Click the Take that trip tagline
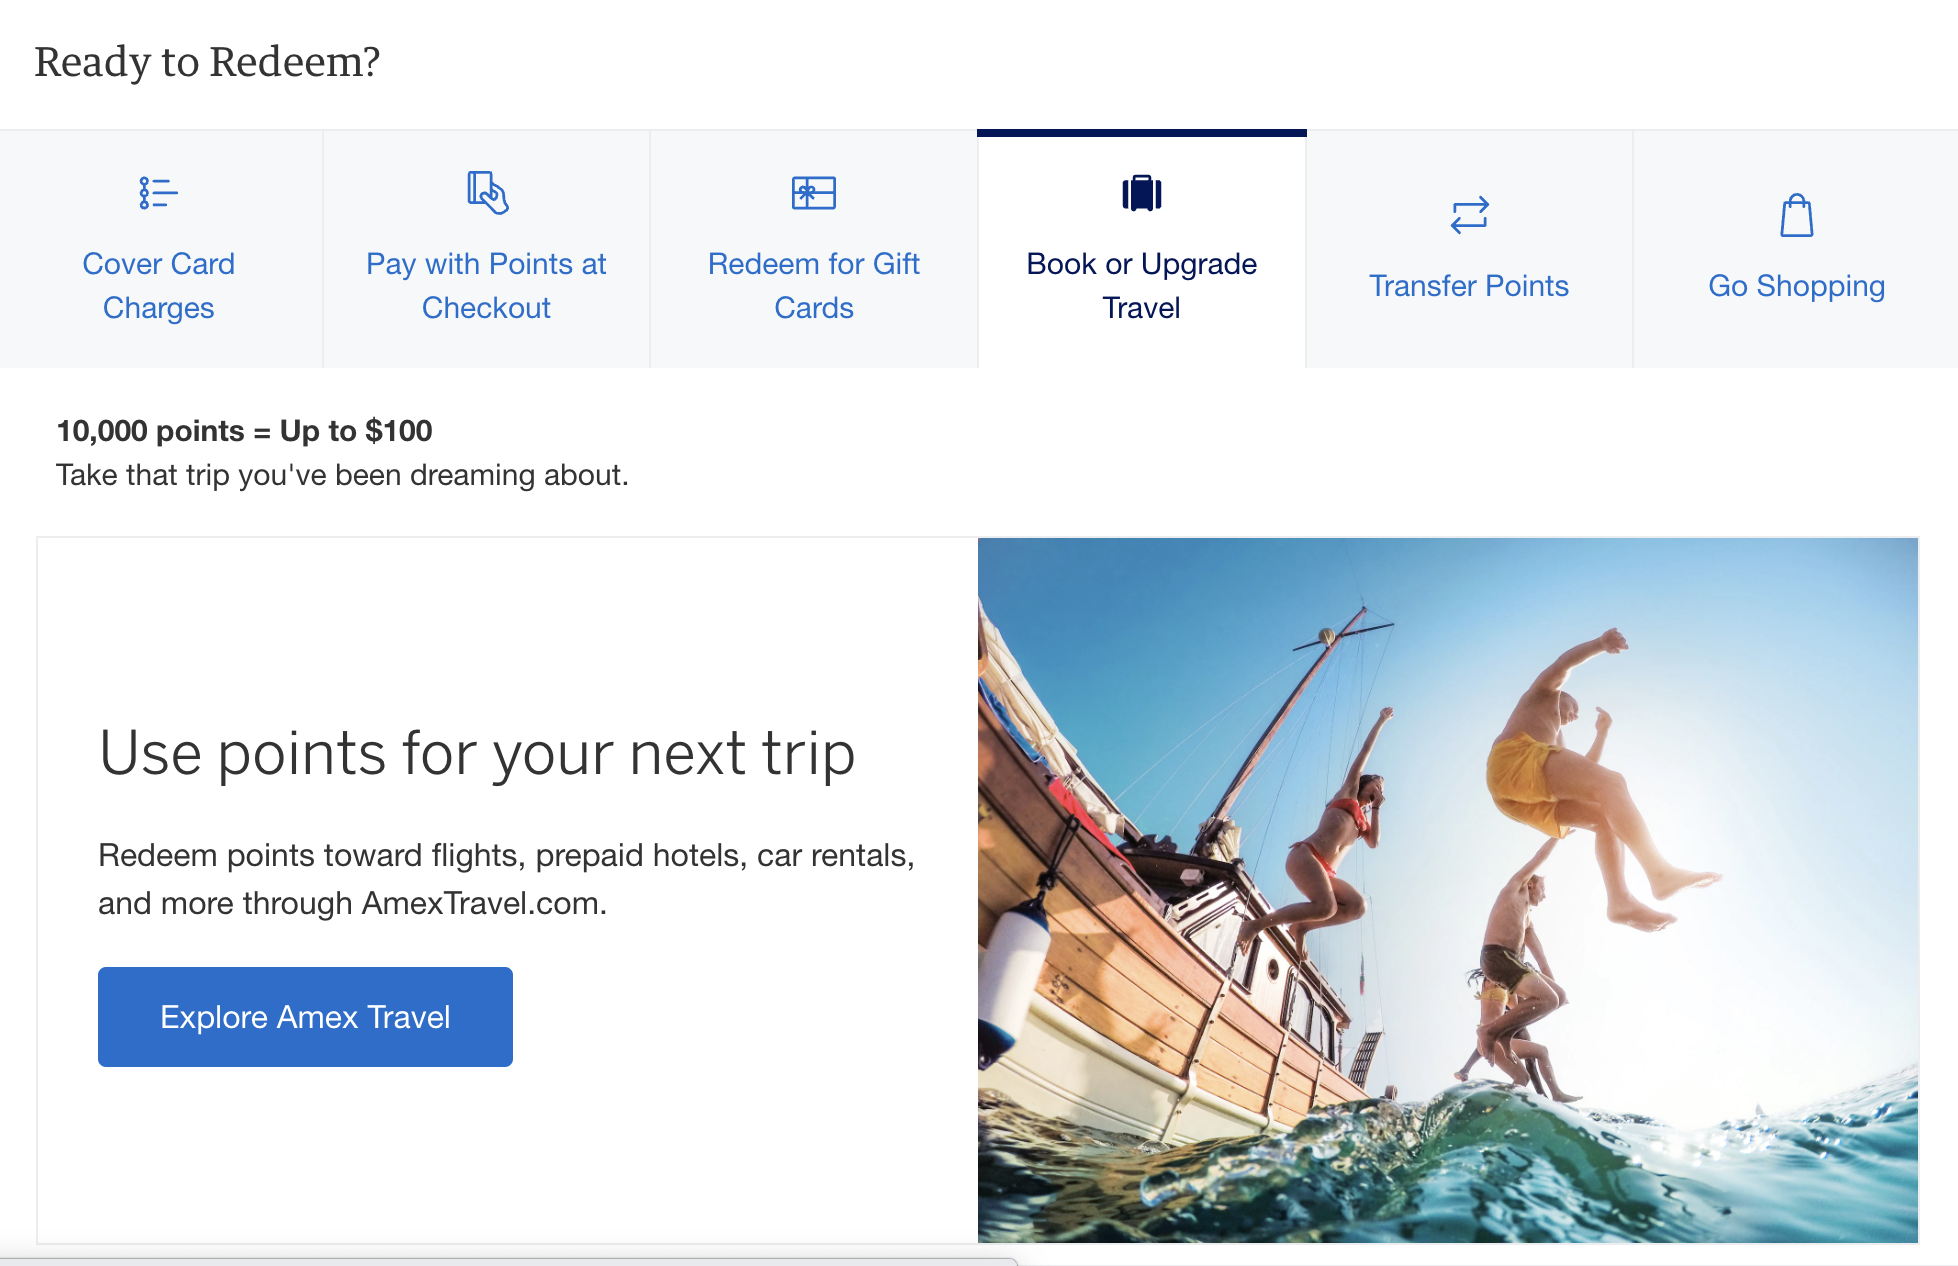Screen dimensions: 1958x1266 [342, 475]
